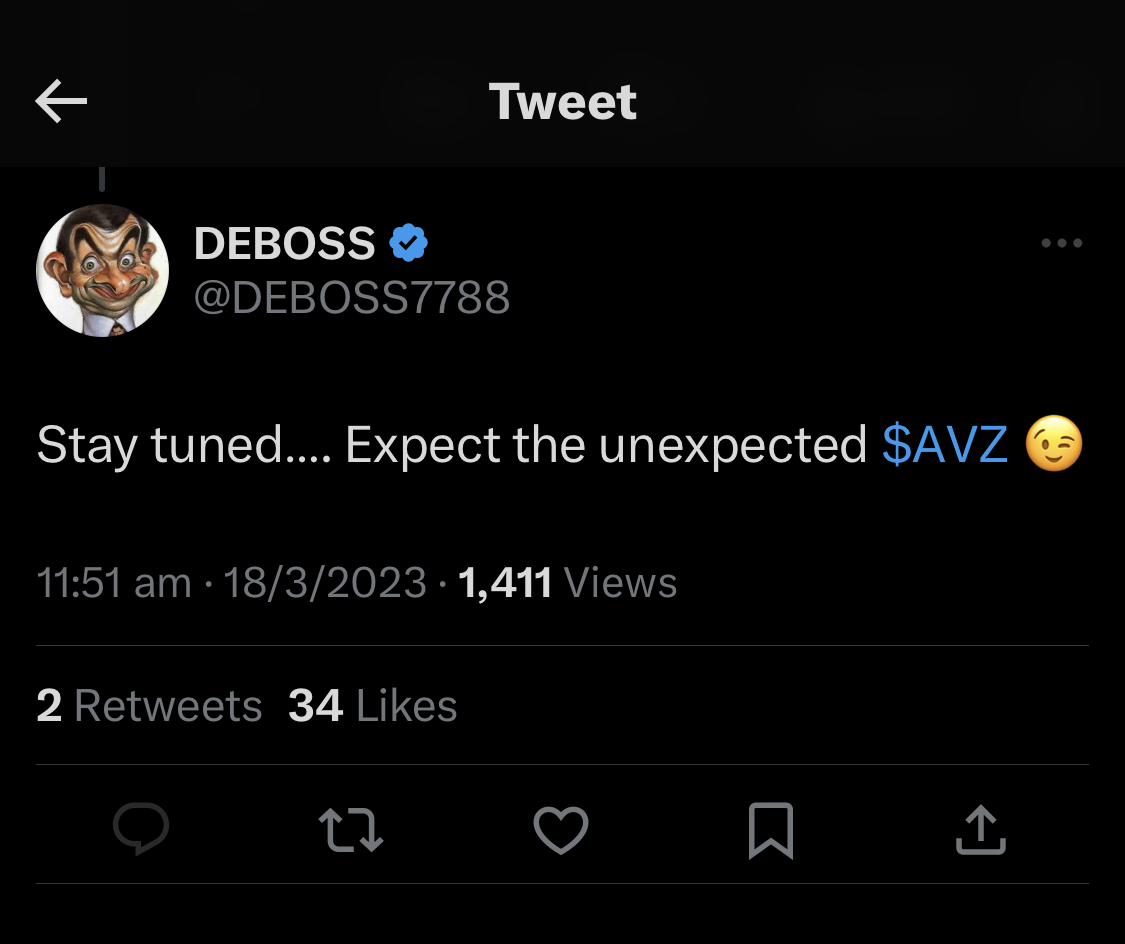
Task: Retweet this post using the retweet icon
Action: tap(350, 830)
